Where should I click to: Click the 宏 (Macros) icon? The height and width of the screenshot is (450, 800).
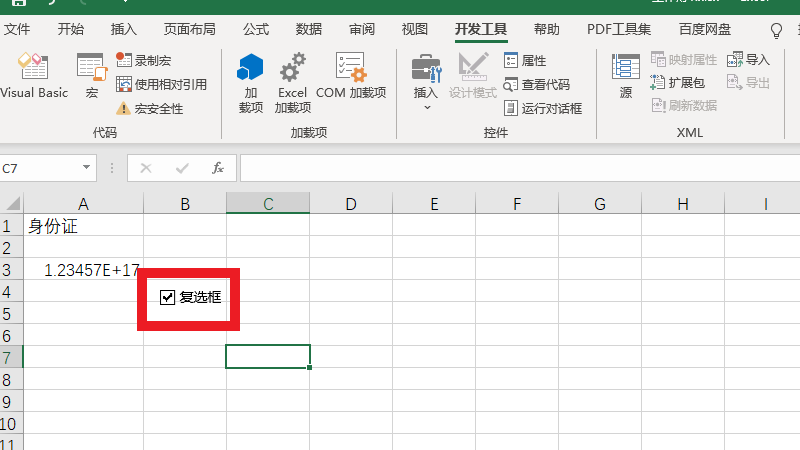tap(91, 76)
